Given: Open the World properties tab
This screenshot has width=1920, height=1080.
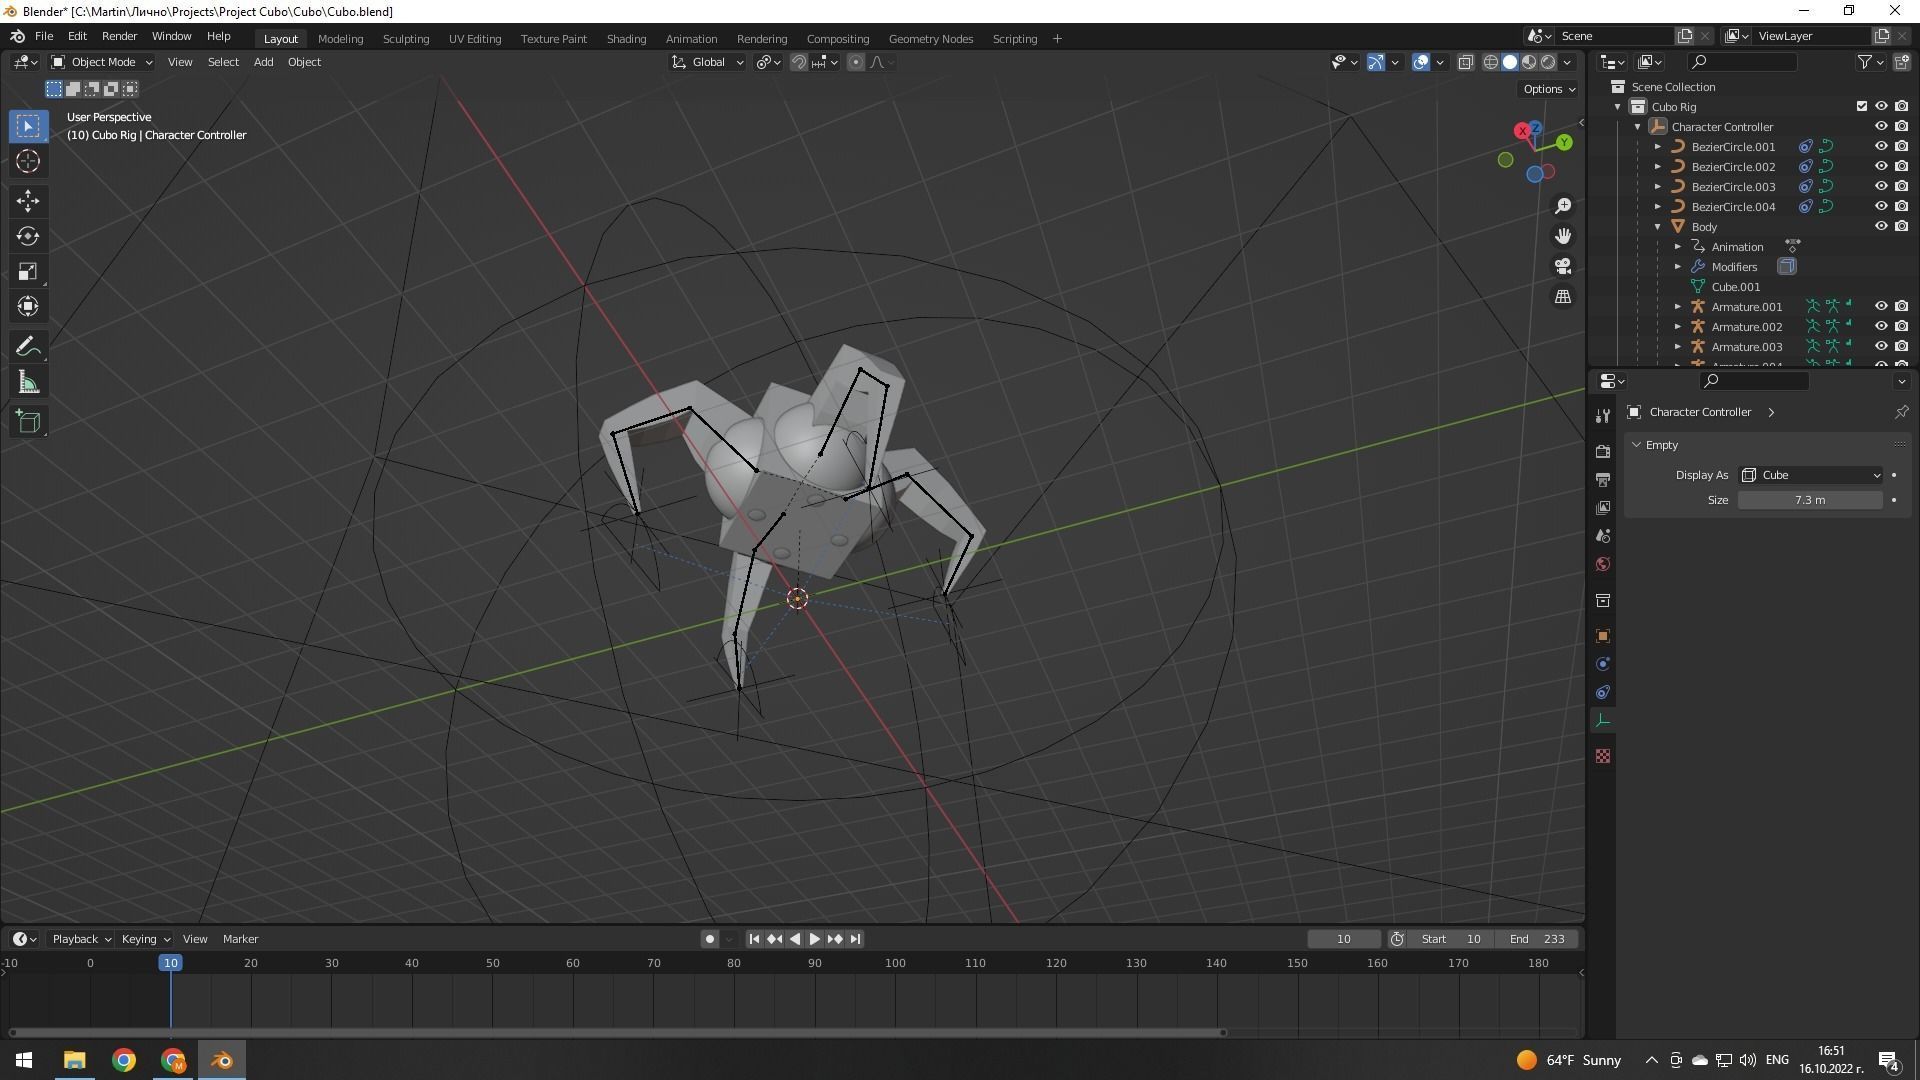Looking at the screenshot, I should tap(1603, 564).
